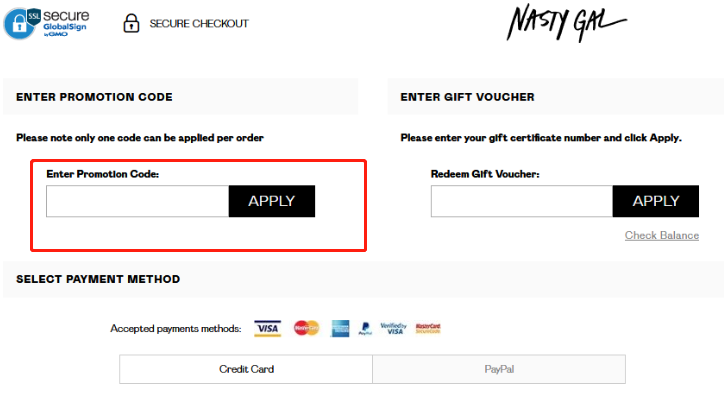This screenshot has width=724, height=394.
Task: Click the SSL Secure GlobalSign badge
Action: (46, 23)
